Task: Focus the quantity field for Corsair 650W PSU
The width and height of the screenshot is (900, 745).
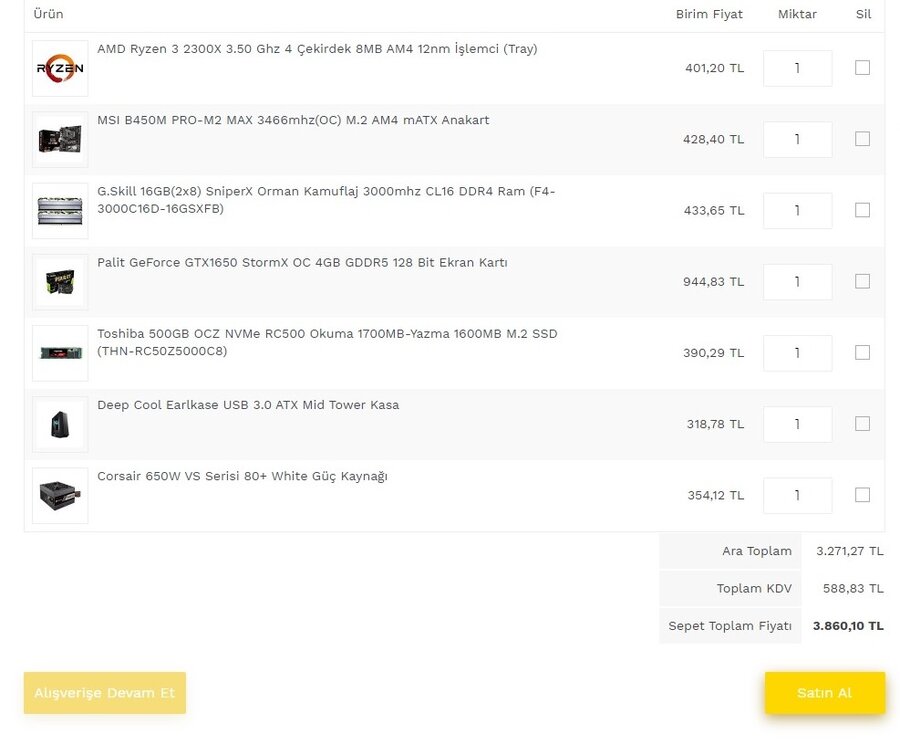Action: 797,495
